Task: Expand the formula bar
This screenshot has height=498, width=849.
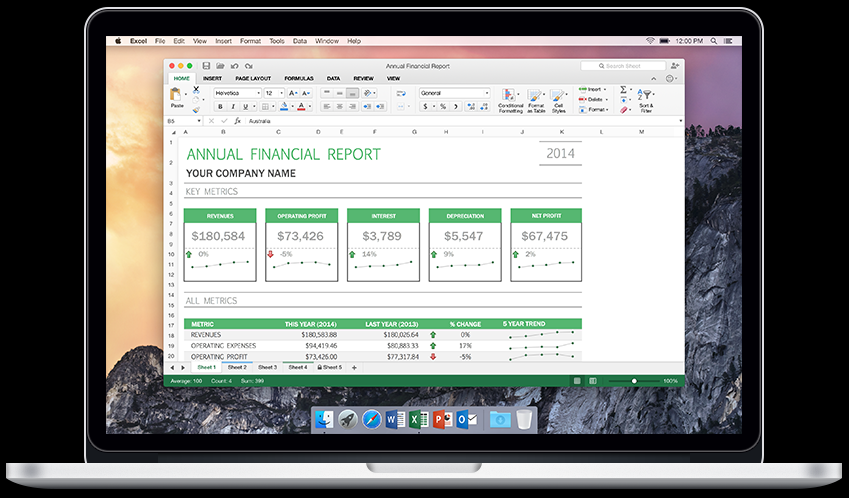Action: [681, 121]
